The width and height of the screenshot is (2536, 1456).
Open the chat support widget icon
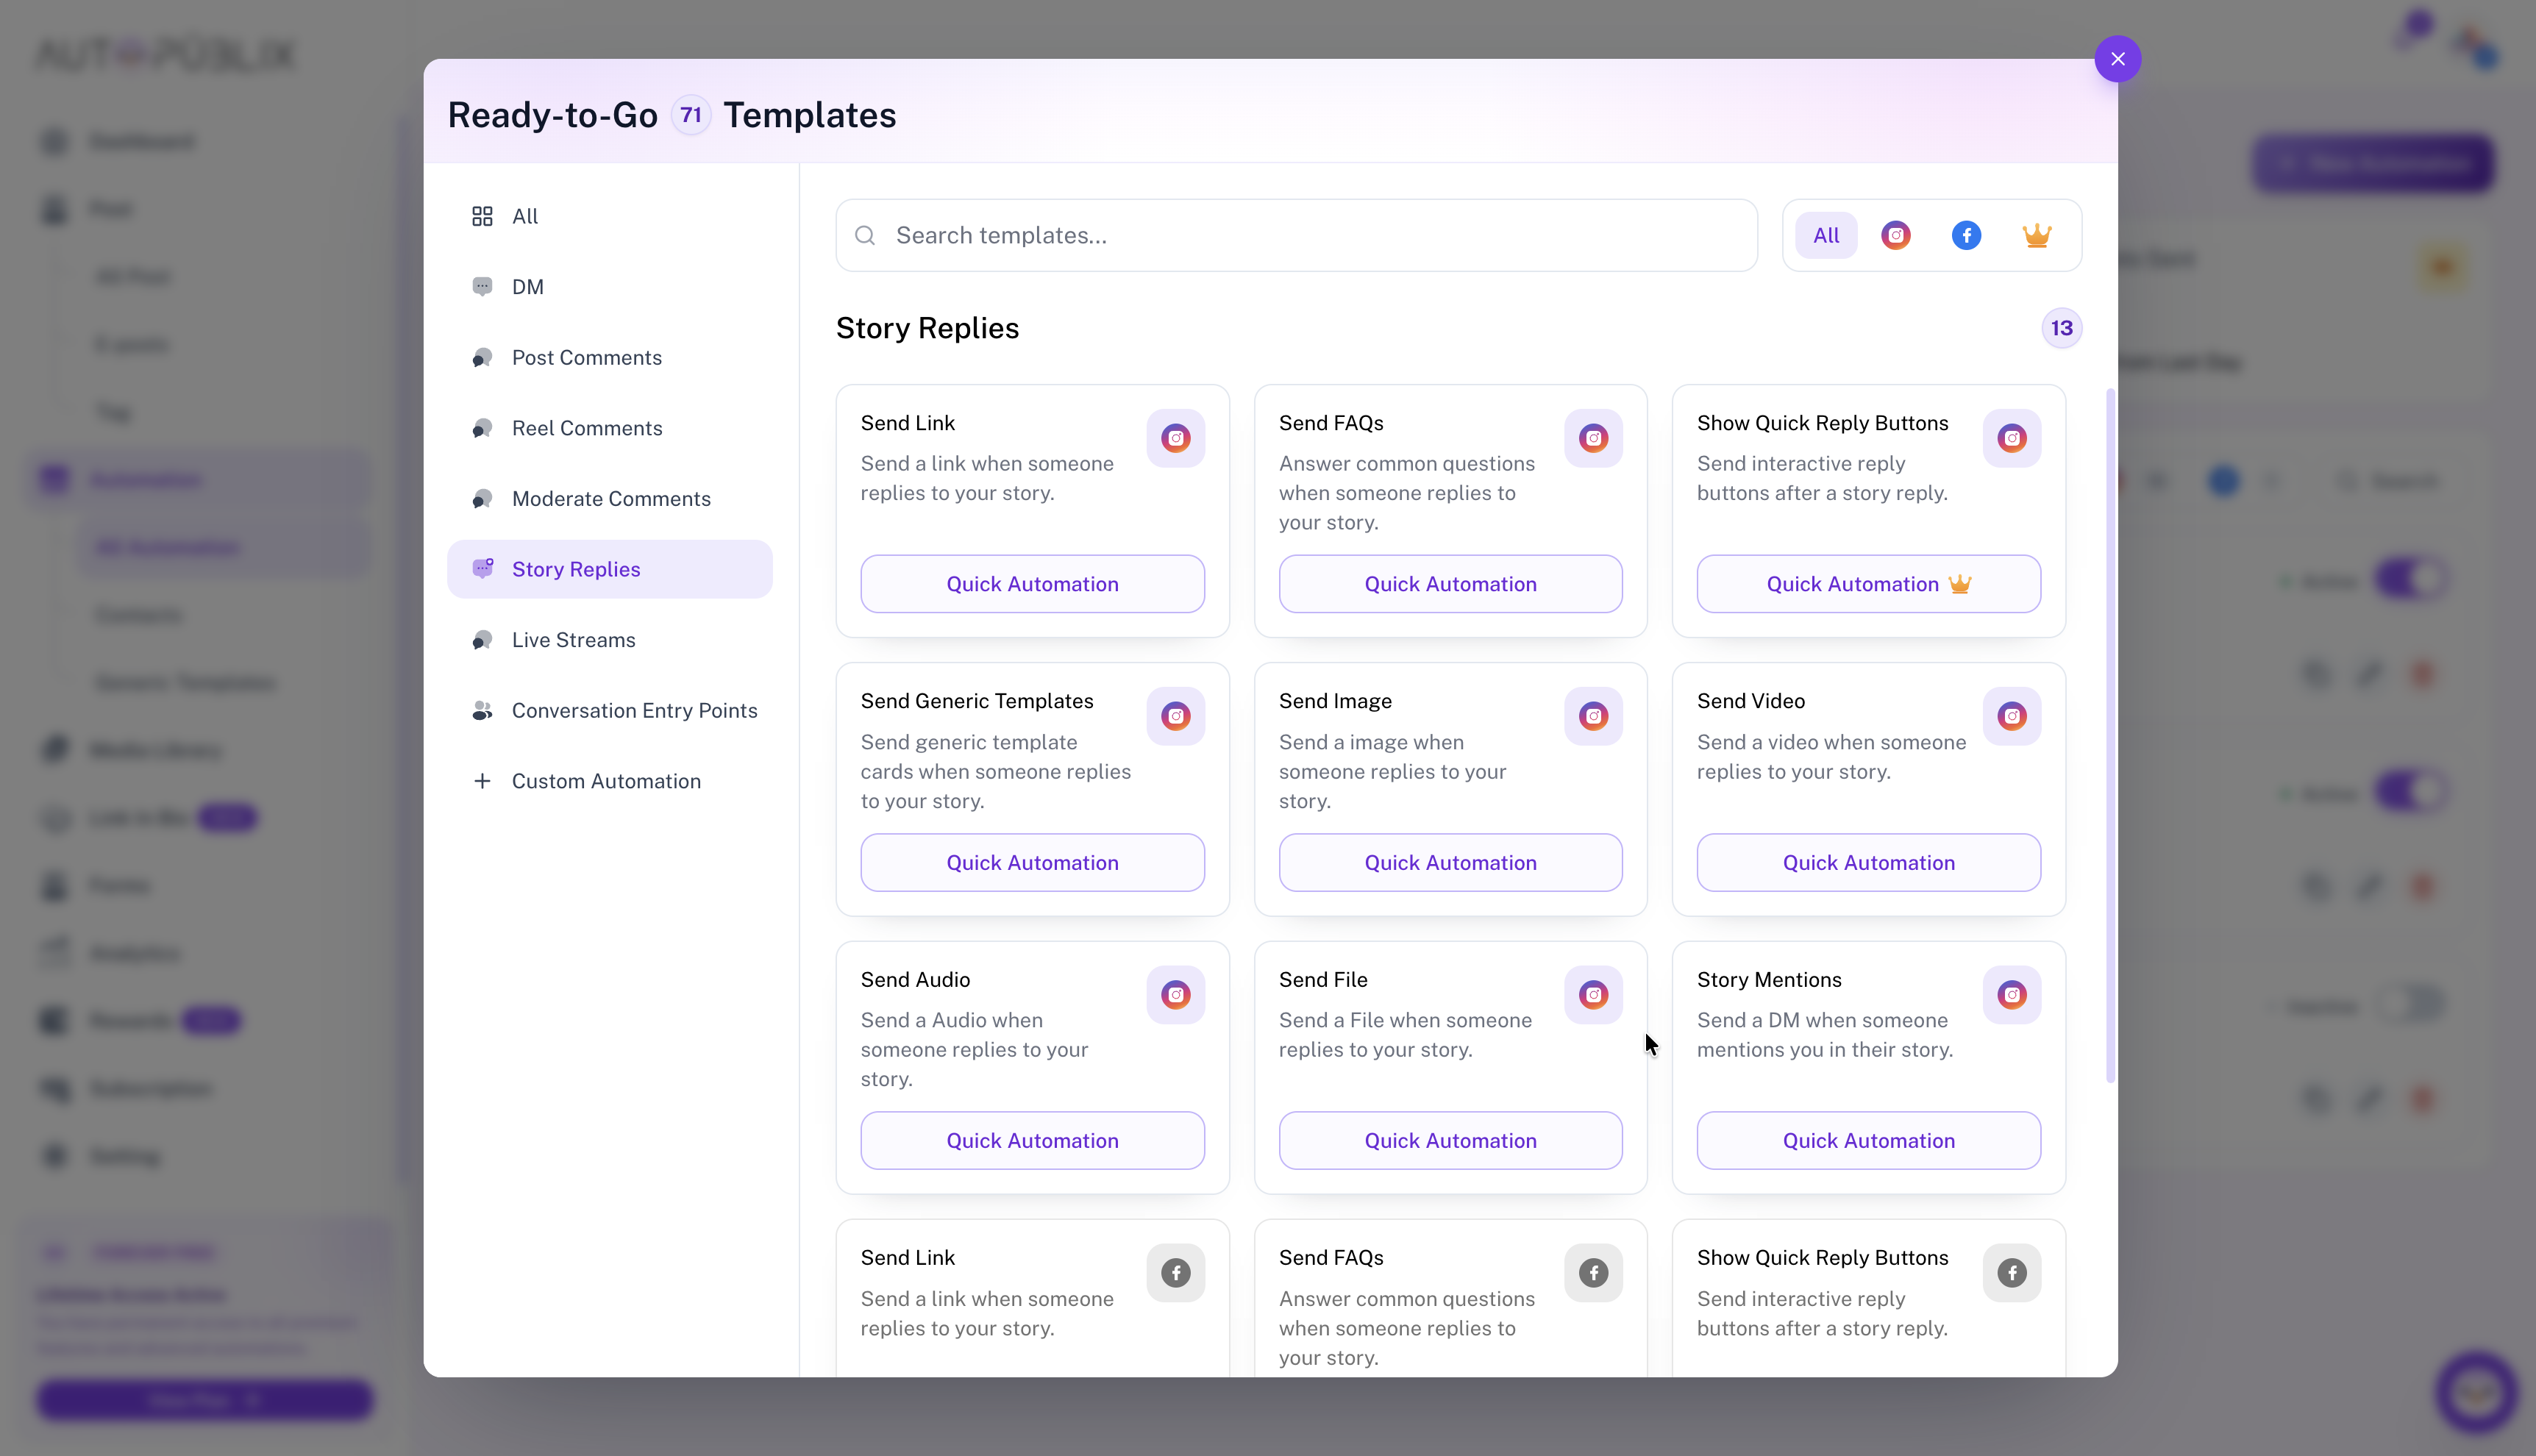(x=2476, y=1392)
